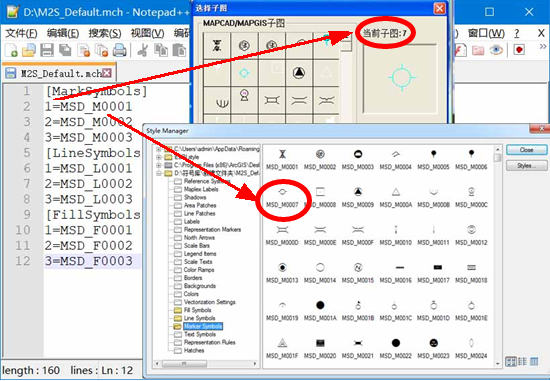550x381 pixels.
Task: Select the MSD_M001A filled circle symbol
Action: click(x=320, y=310)
